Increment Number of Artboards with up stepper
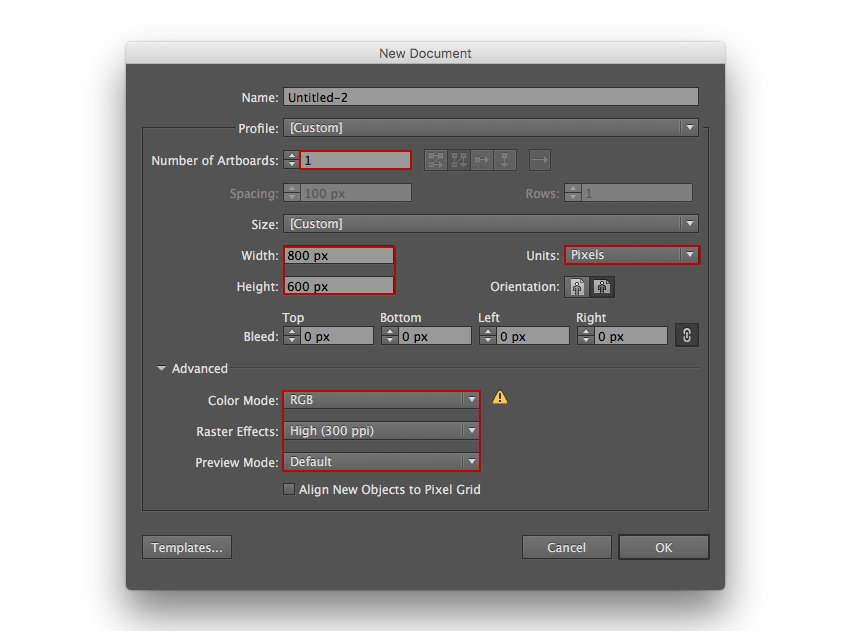850x631 pixels. [x=291, y=155]
